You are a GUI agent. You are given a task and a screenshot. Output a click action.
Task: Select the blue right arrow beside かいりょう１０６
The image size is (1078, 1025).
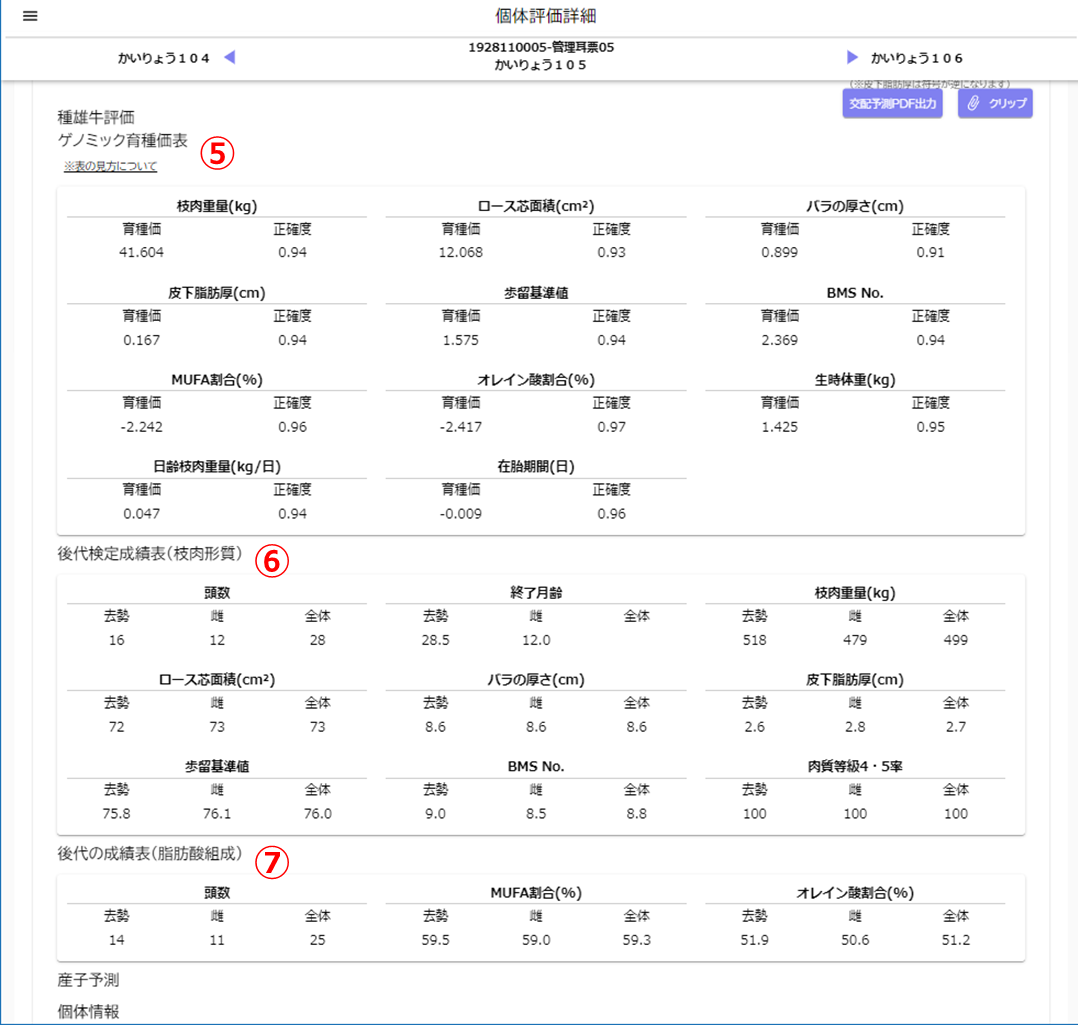pyautogui.click(x=851, y=57)
